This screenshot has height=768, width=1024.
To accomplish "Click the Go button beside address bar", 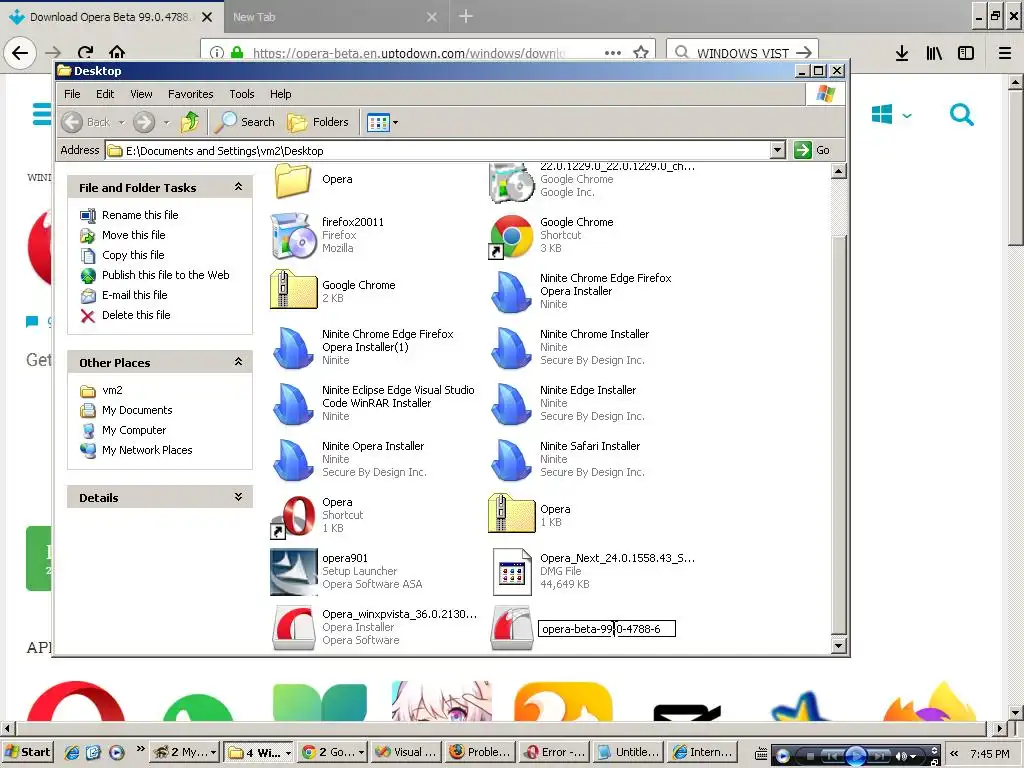I will point(812,150).
